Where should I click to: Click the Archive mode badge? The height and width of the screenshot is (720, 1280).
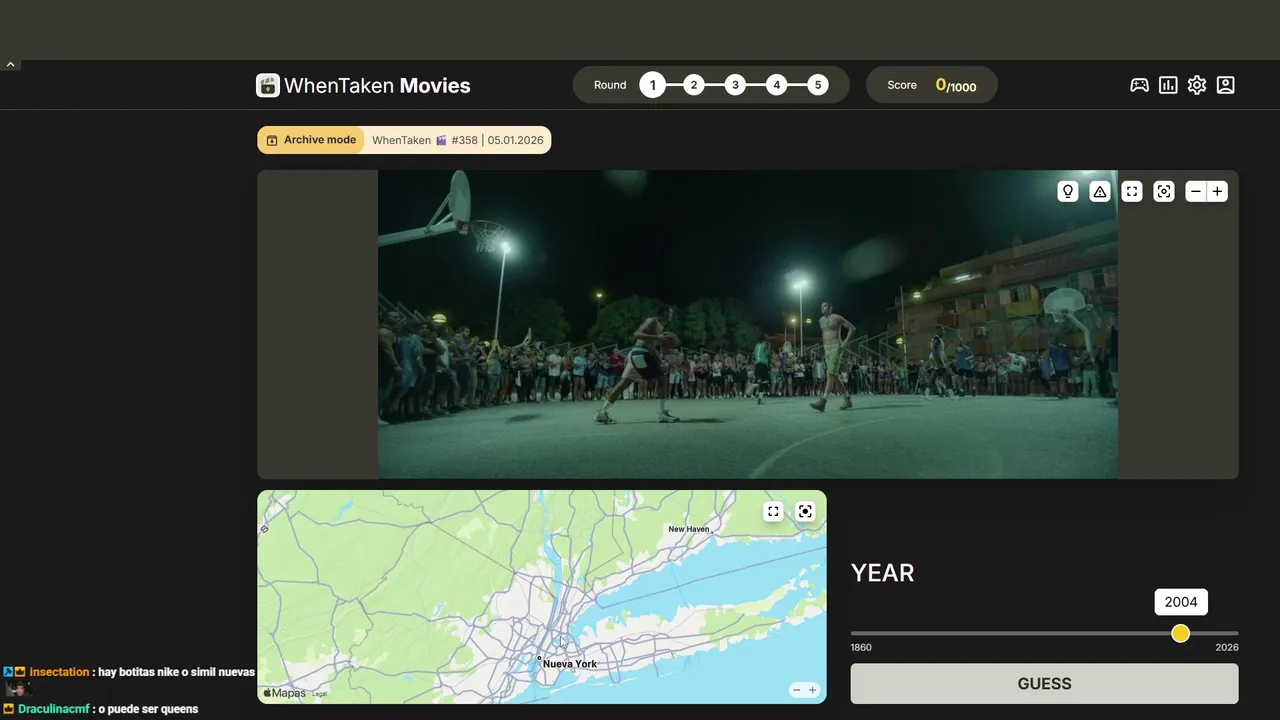tap(311, 140)
